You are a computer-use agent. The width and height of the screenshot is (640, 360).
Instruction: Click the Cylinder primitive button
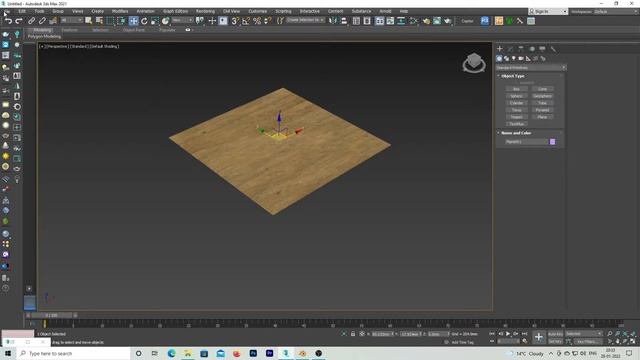coord(516,103)
